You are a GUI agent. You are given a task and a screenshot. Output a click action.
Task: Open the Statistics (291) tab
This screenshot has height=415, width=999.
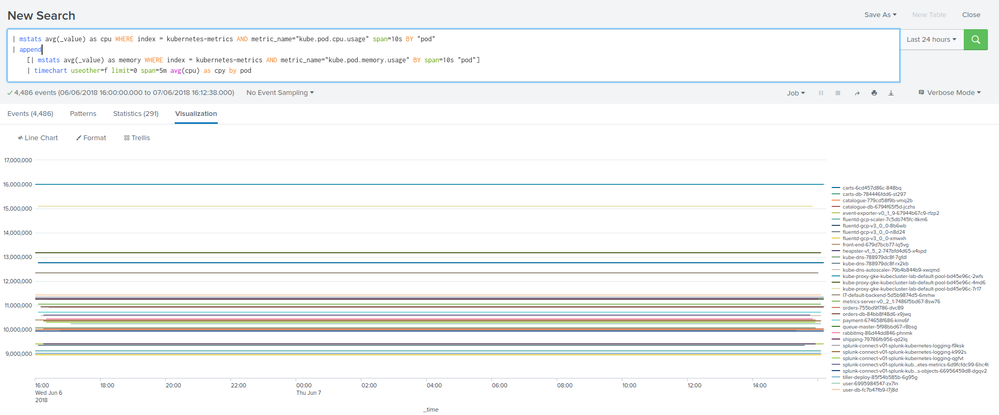pyautogui.click(x=136, y=113)
